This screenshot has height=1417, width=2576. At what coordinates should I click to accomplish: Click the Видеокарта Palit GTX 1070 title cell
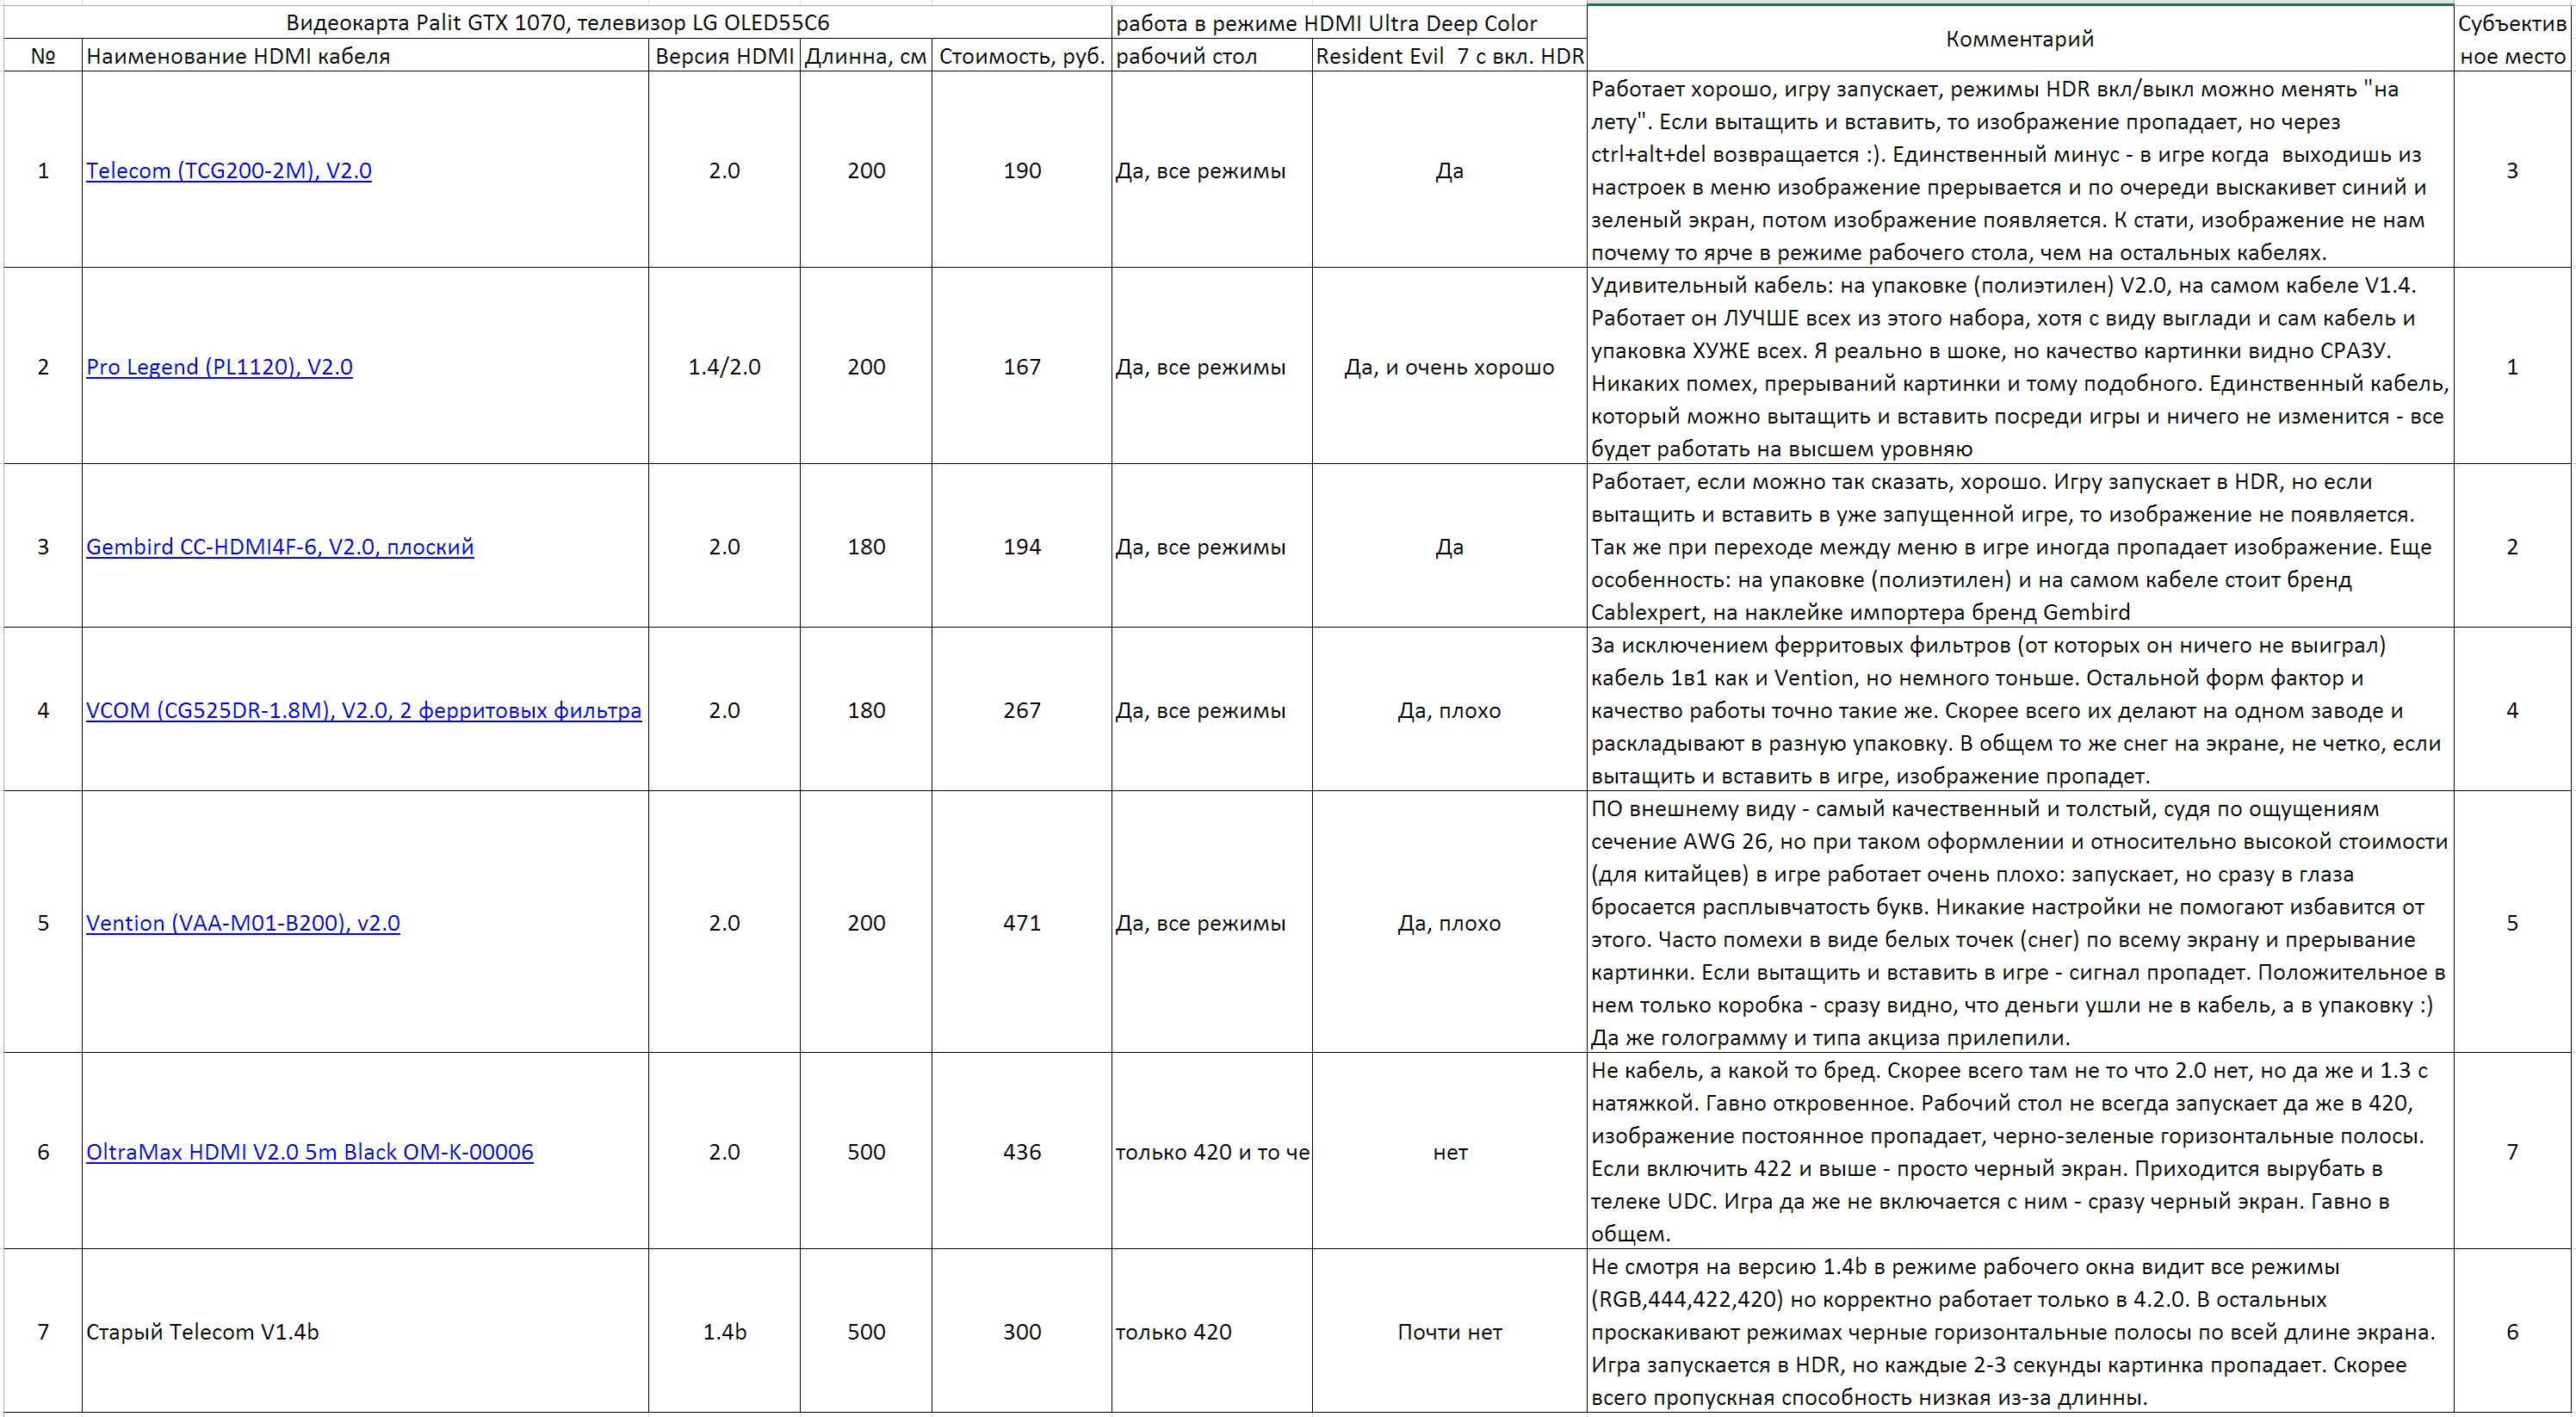(x=557, y=23)
